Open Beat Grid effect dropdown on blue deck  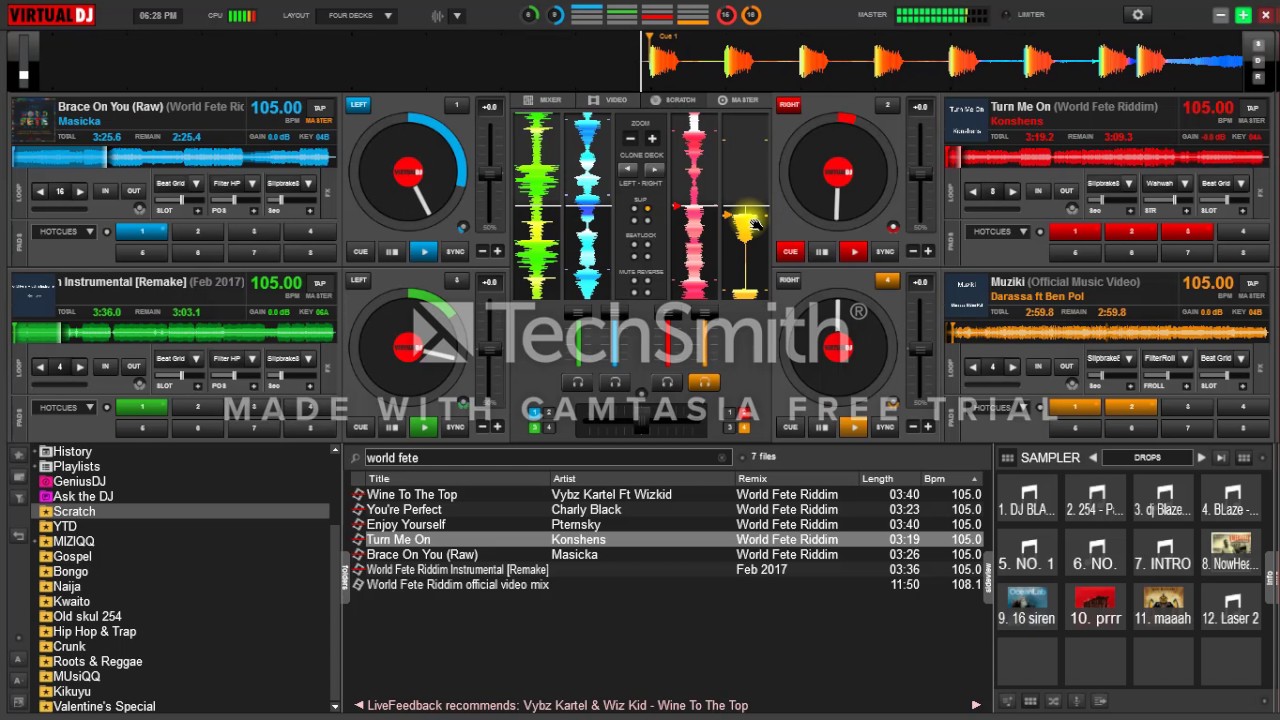coord(196,184)
